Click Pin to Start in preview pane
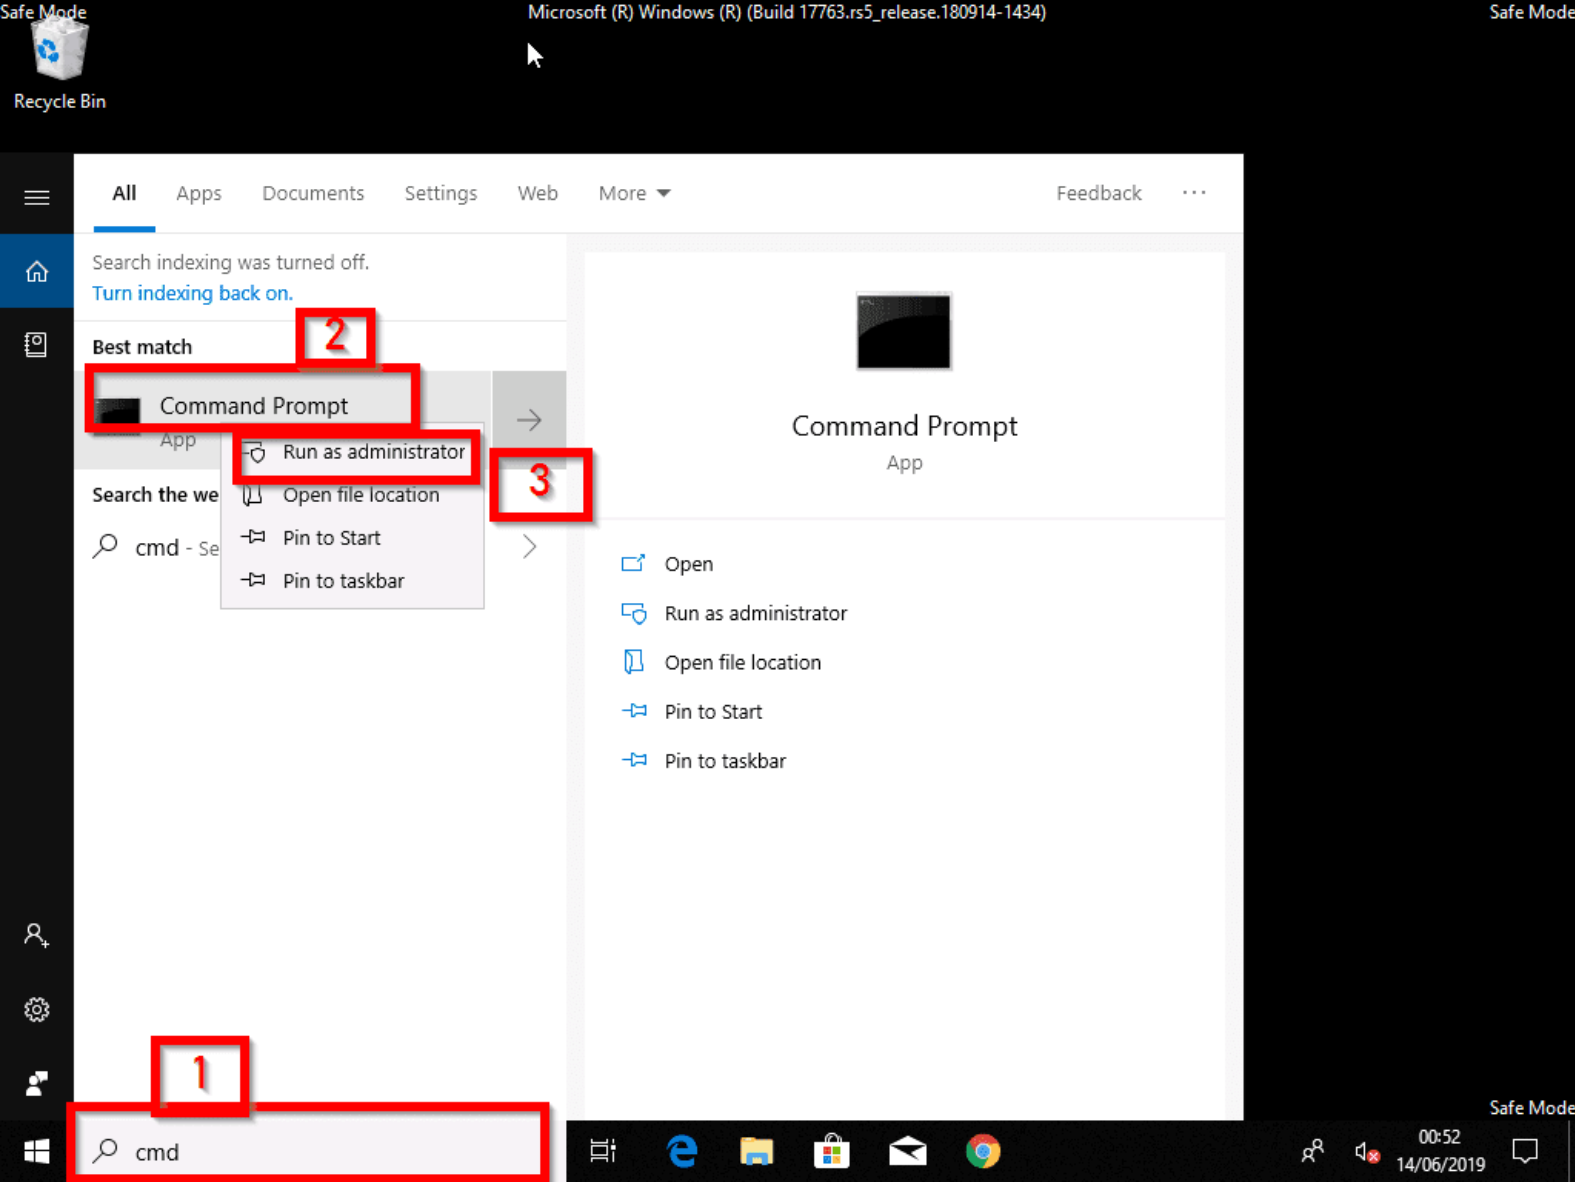 (x=713, y=711)
